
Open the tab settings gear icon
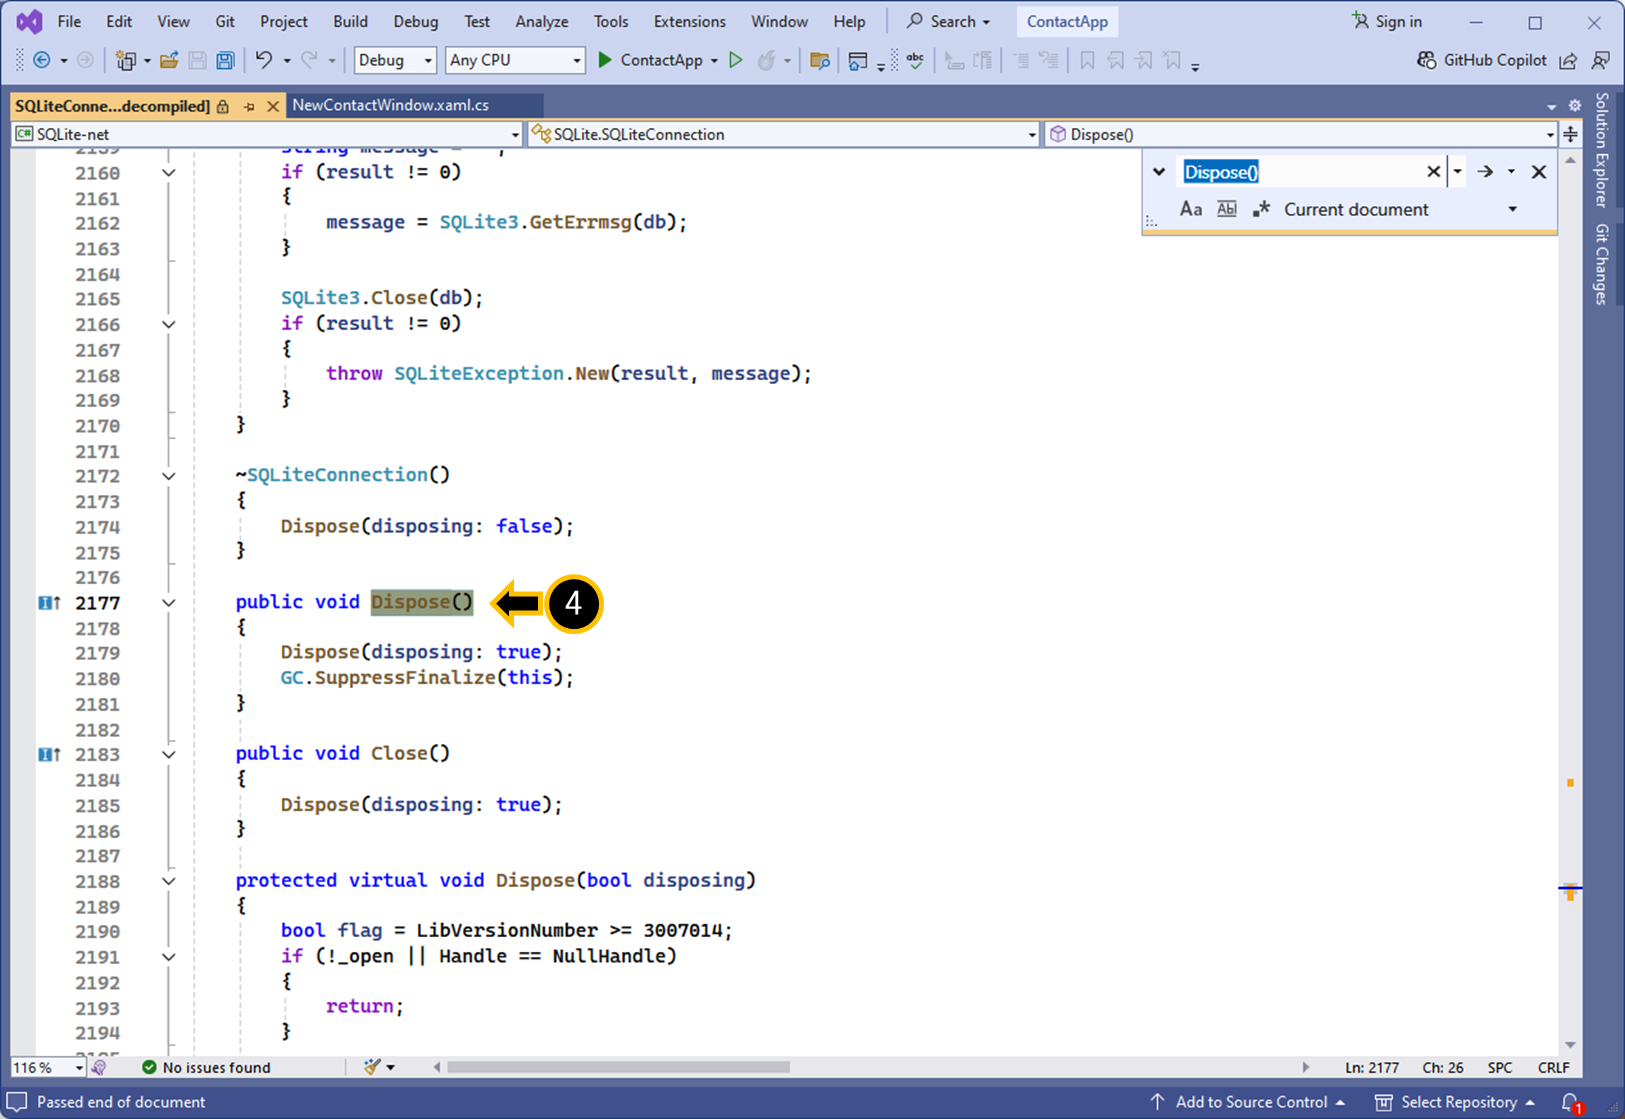coord(1575,105)
